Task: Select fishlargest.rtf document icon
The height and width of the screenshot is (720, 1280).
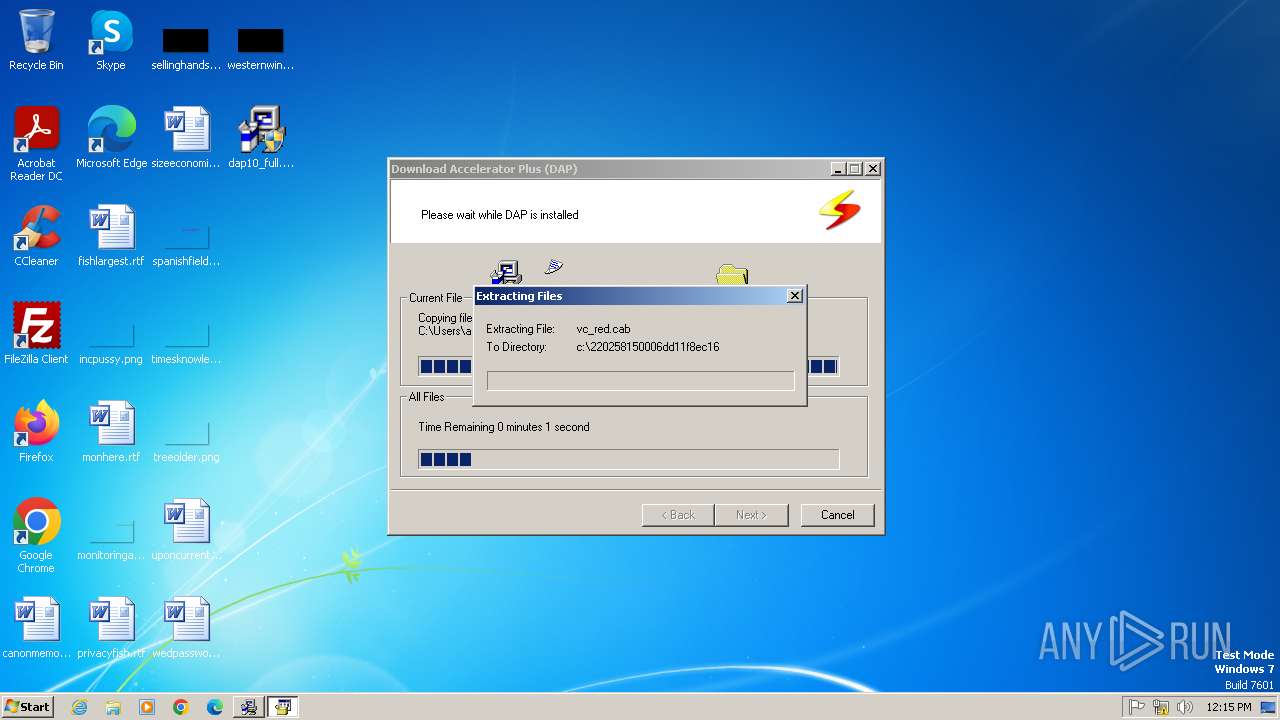Action: click(x=111, y=236)
